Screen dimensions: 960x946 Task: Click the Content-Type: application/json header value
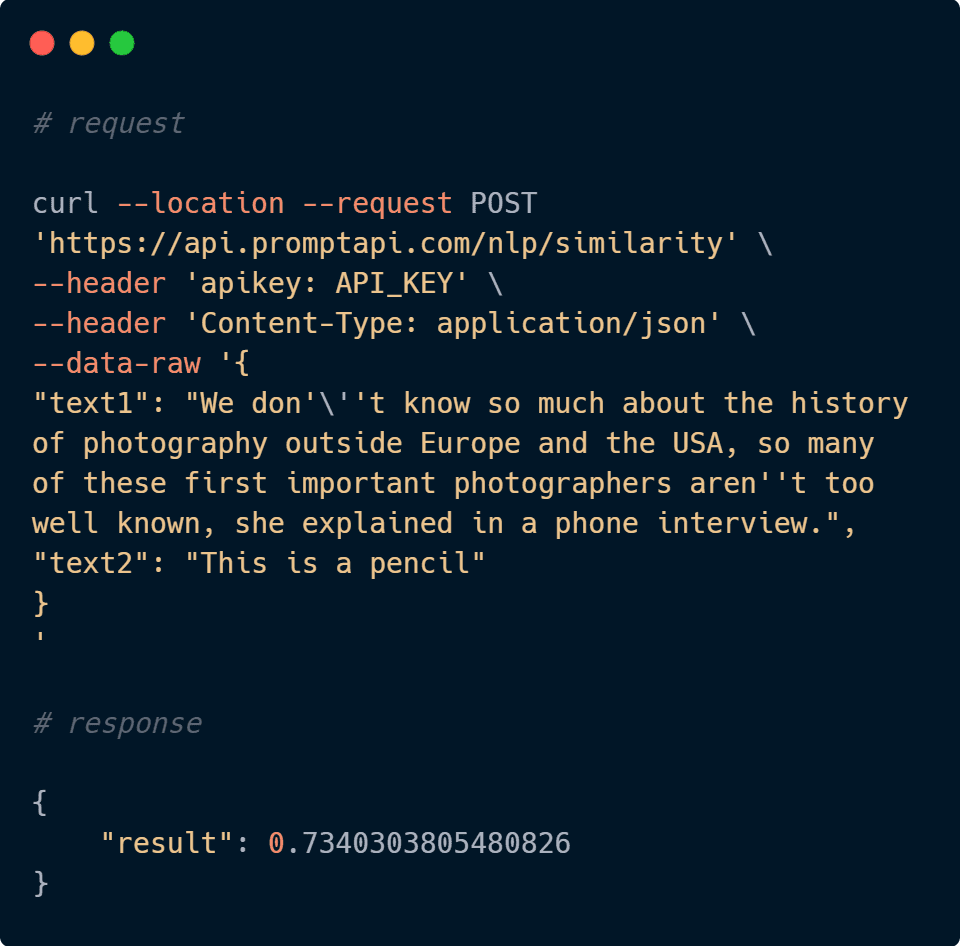click(x=452, y=323)
